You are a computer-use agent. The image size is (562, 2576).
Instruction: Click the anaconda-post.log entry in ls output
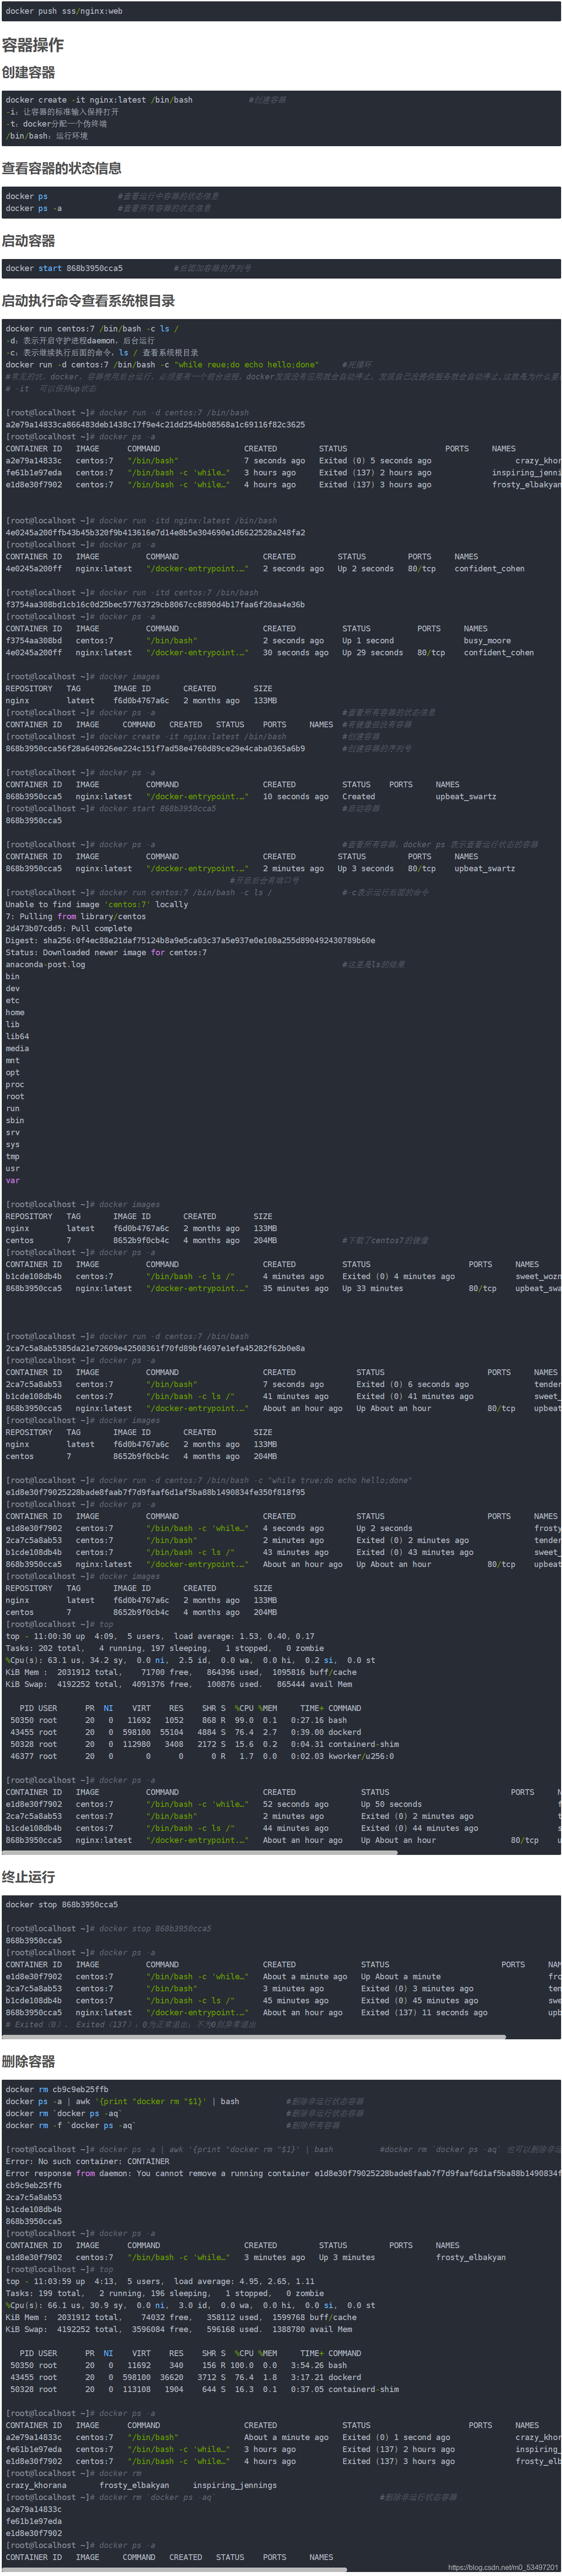45,964
